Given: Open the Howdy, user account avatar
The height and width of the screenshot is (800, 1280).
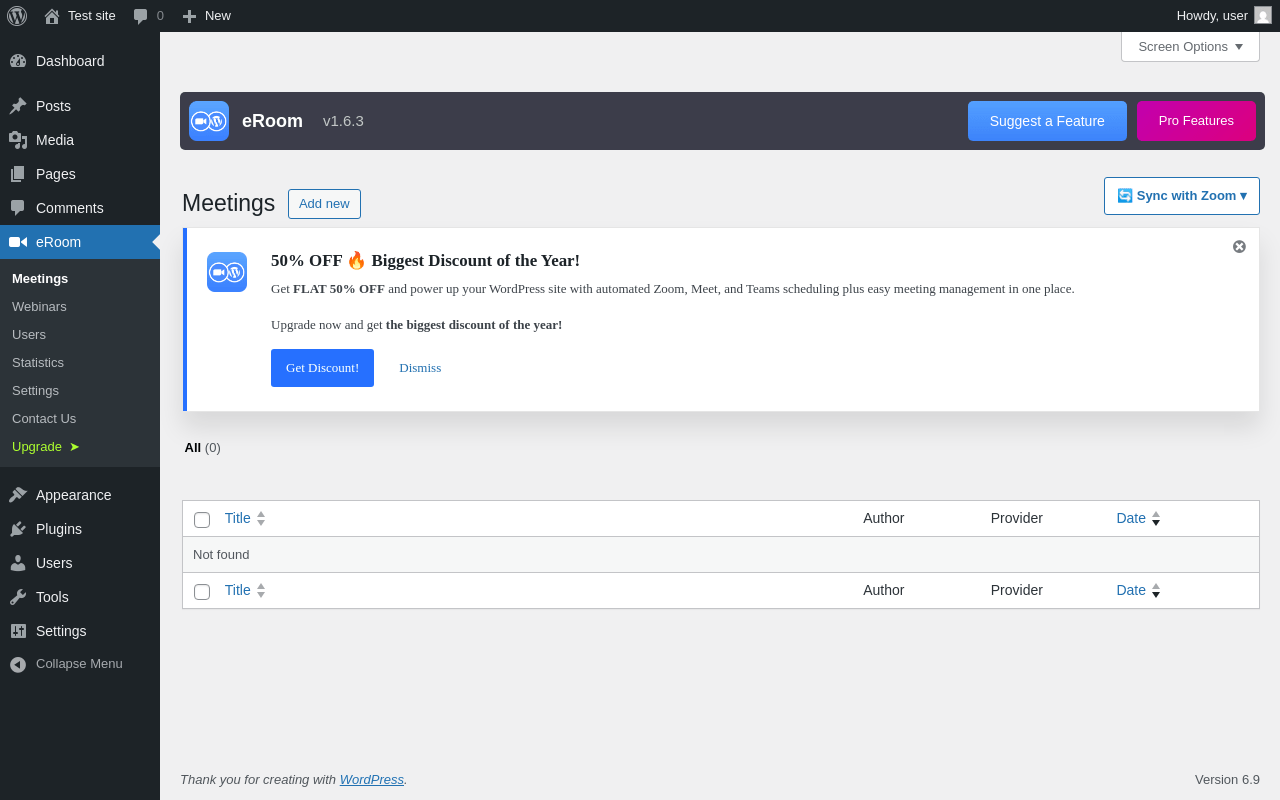Looking at the screenshot, I should pyautogui.click(x=1263, y=15).
